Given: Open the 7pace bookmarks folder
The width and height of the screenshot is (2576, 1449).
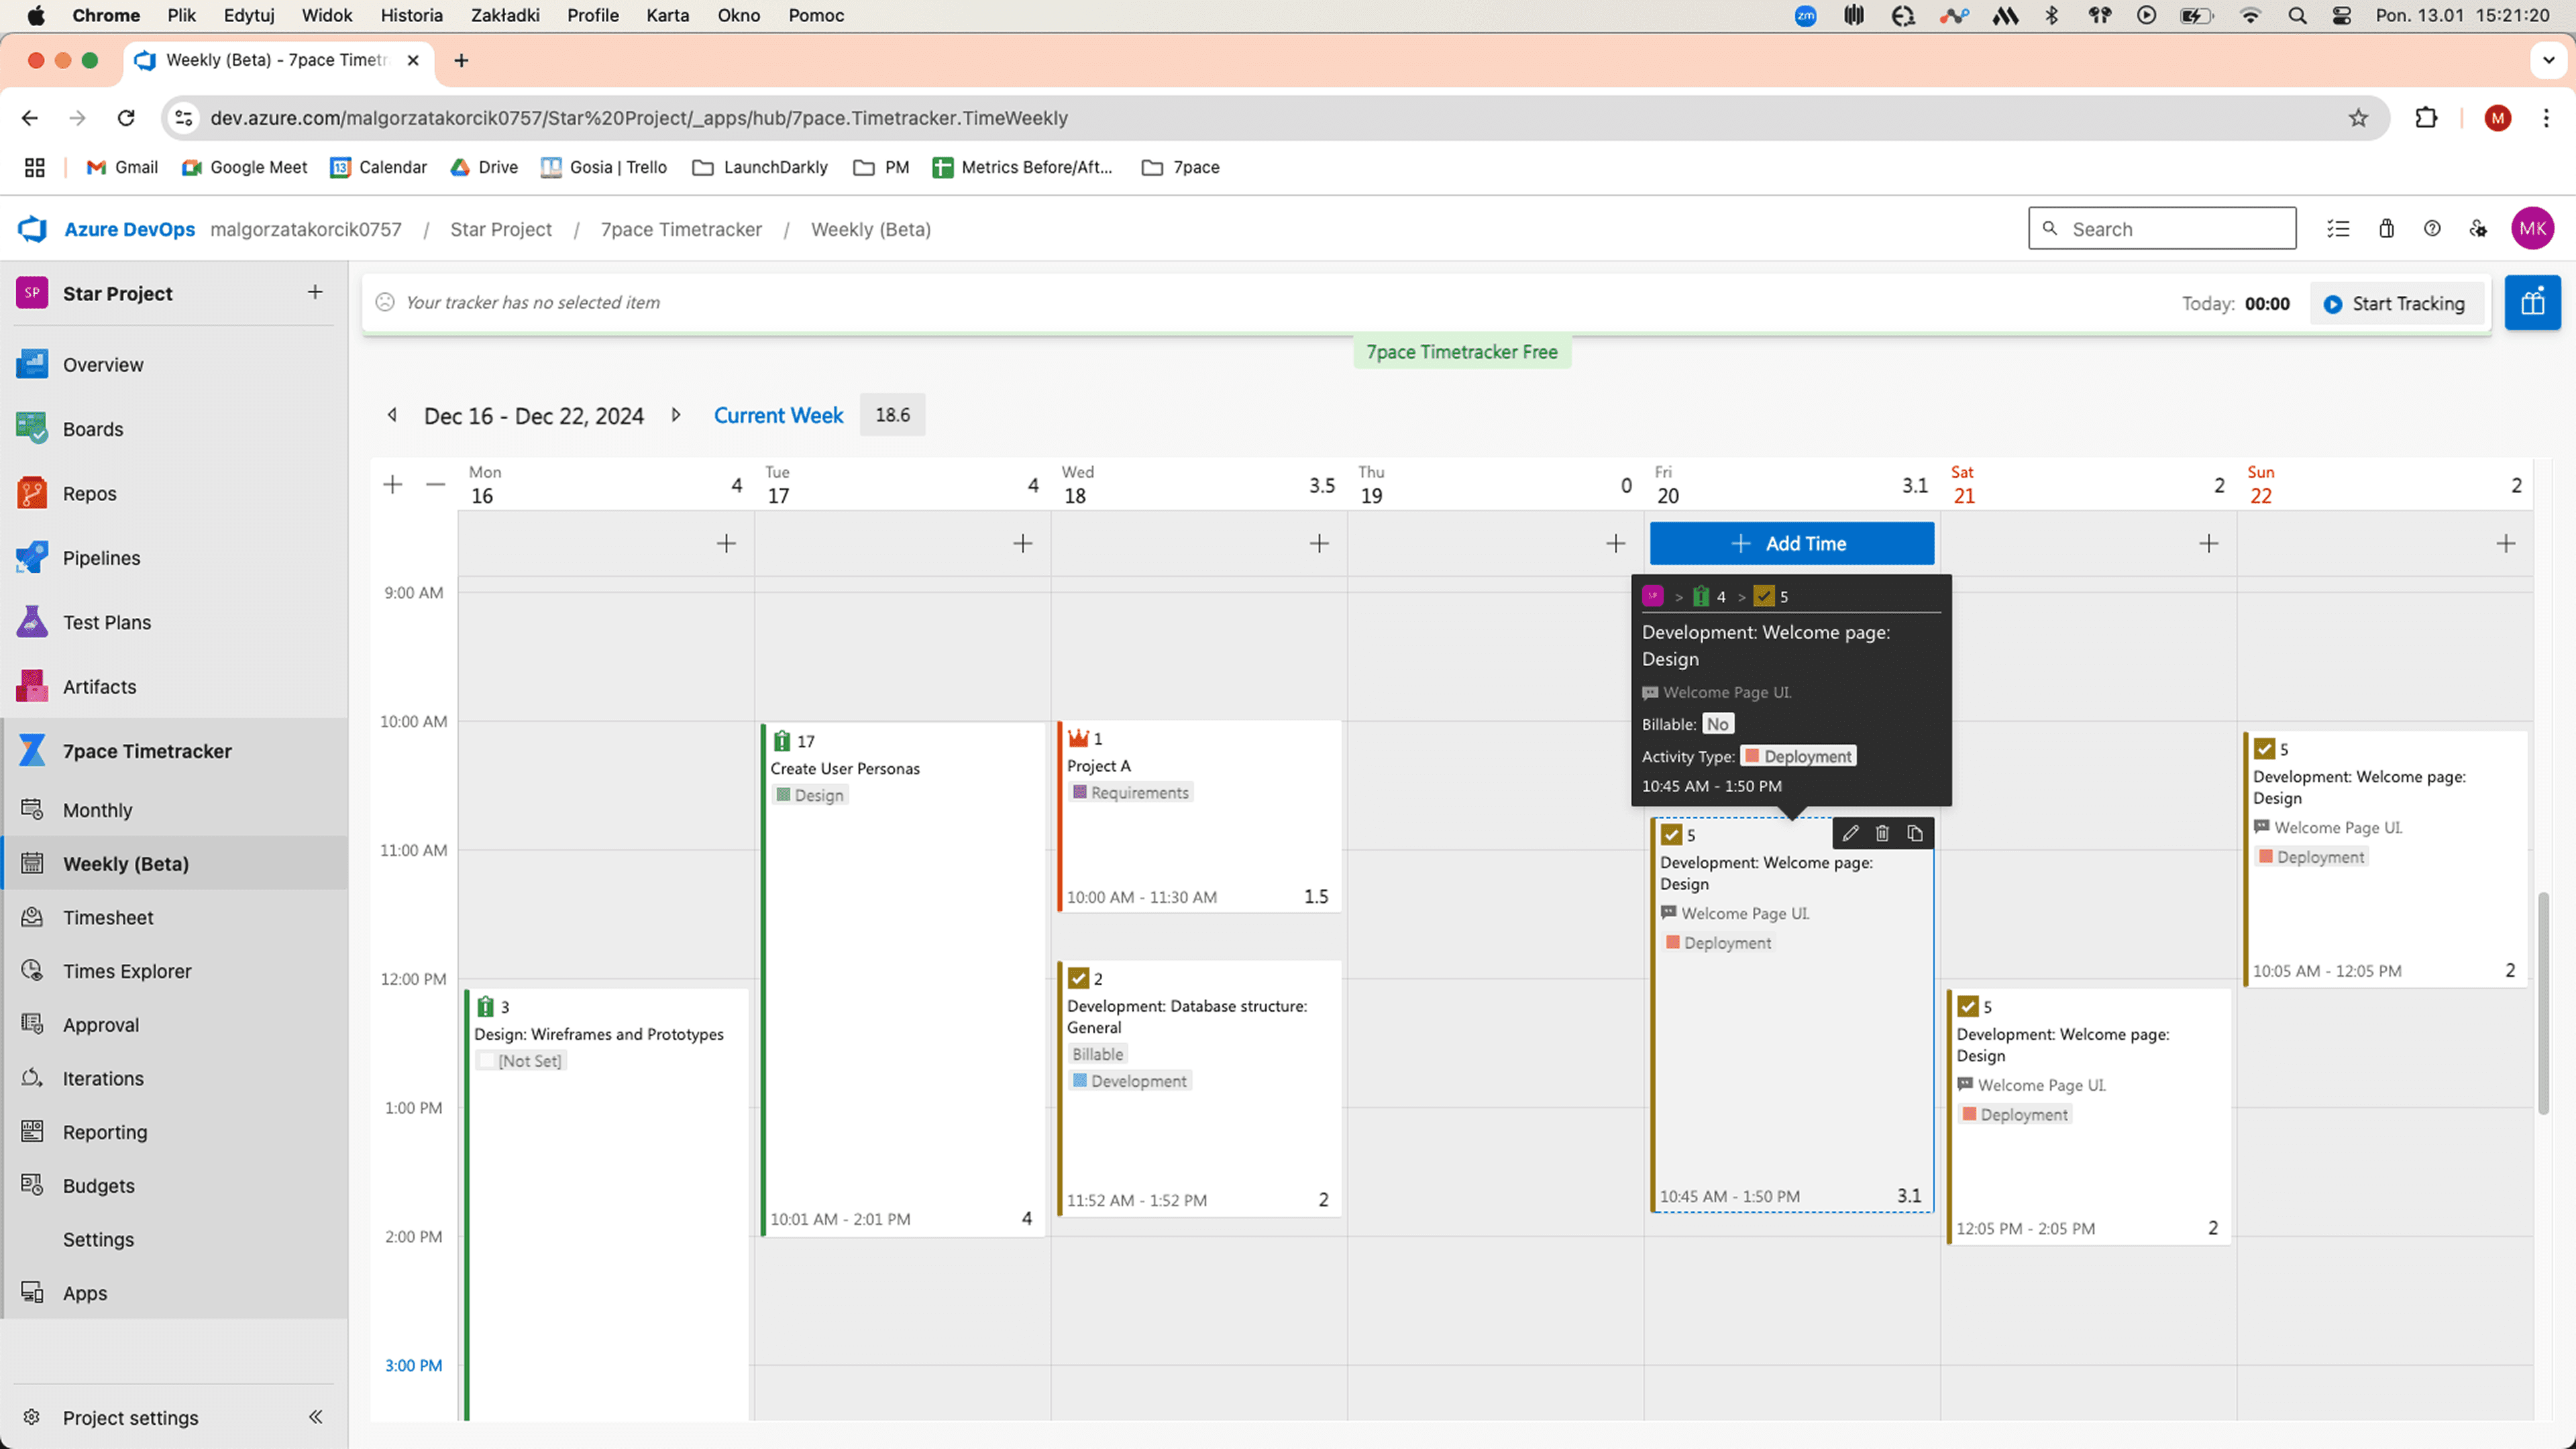Looking at the screenshot, I should [1181, 167].
